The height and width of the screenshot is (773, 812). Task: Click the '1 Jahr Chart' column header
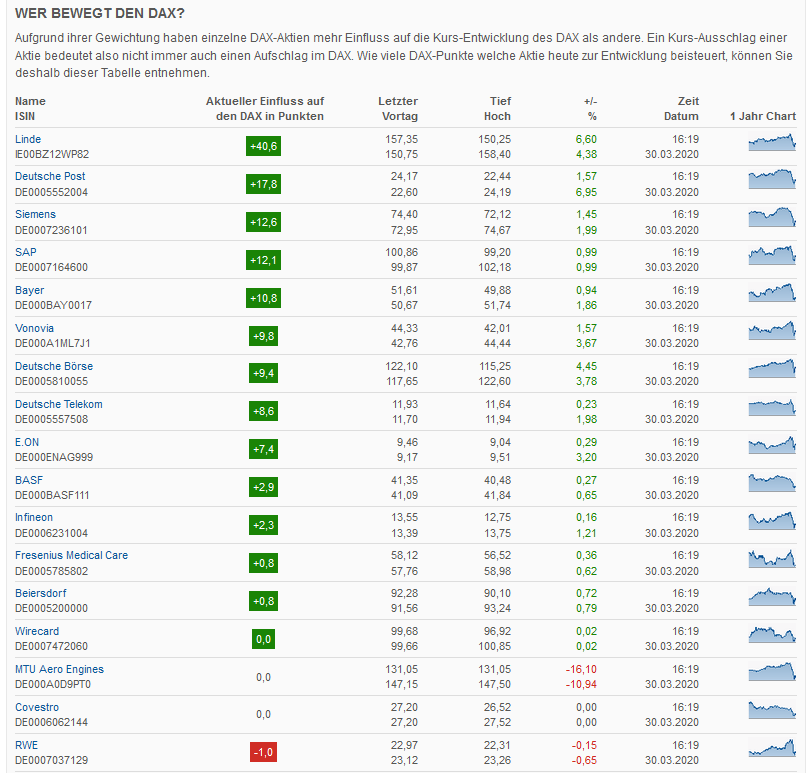[763, 116]
